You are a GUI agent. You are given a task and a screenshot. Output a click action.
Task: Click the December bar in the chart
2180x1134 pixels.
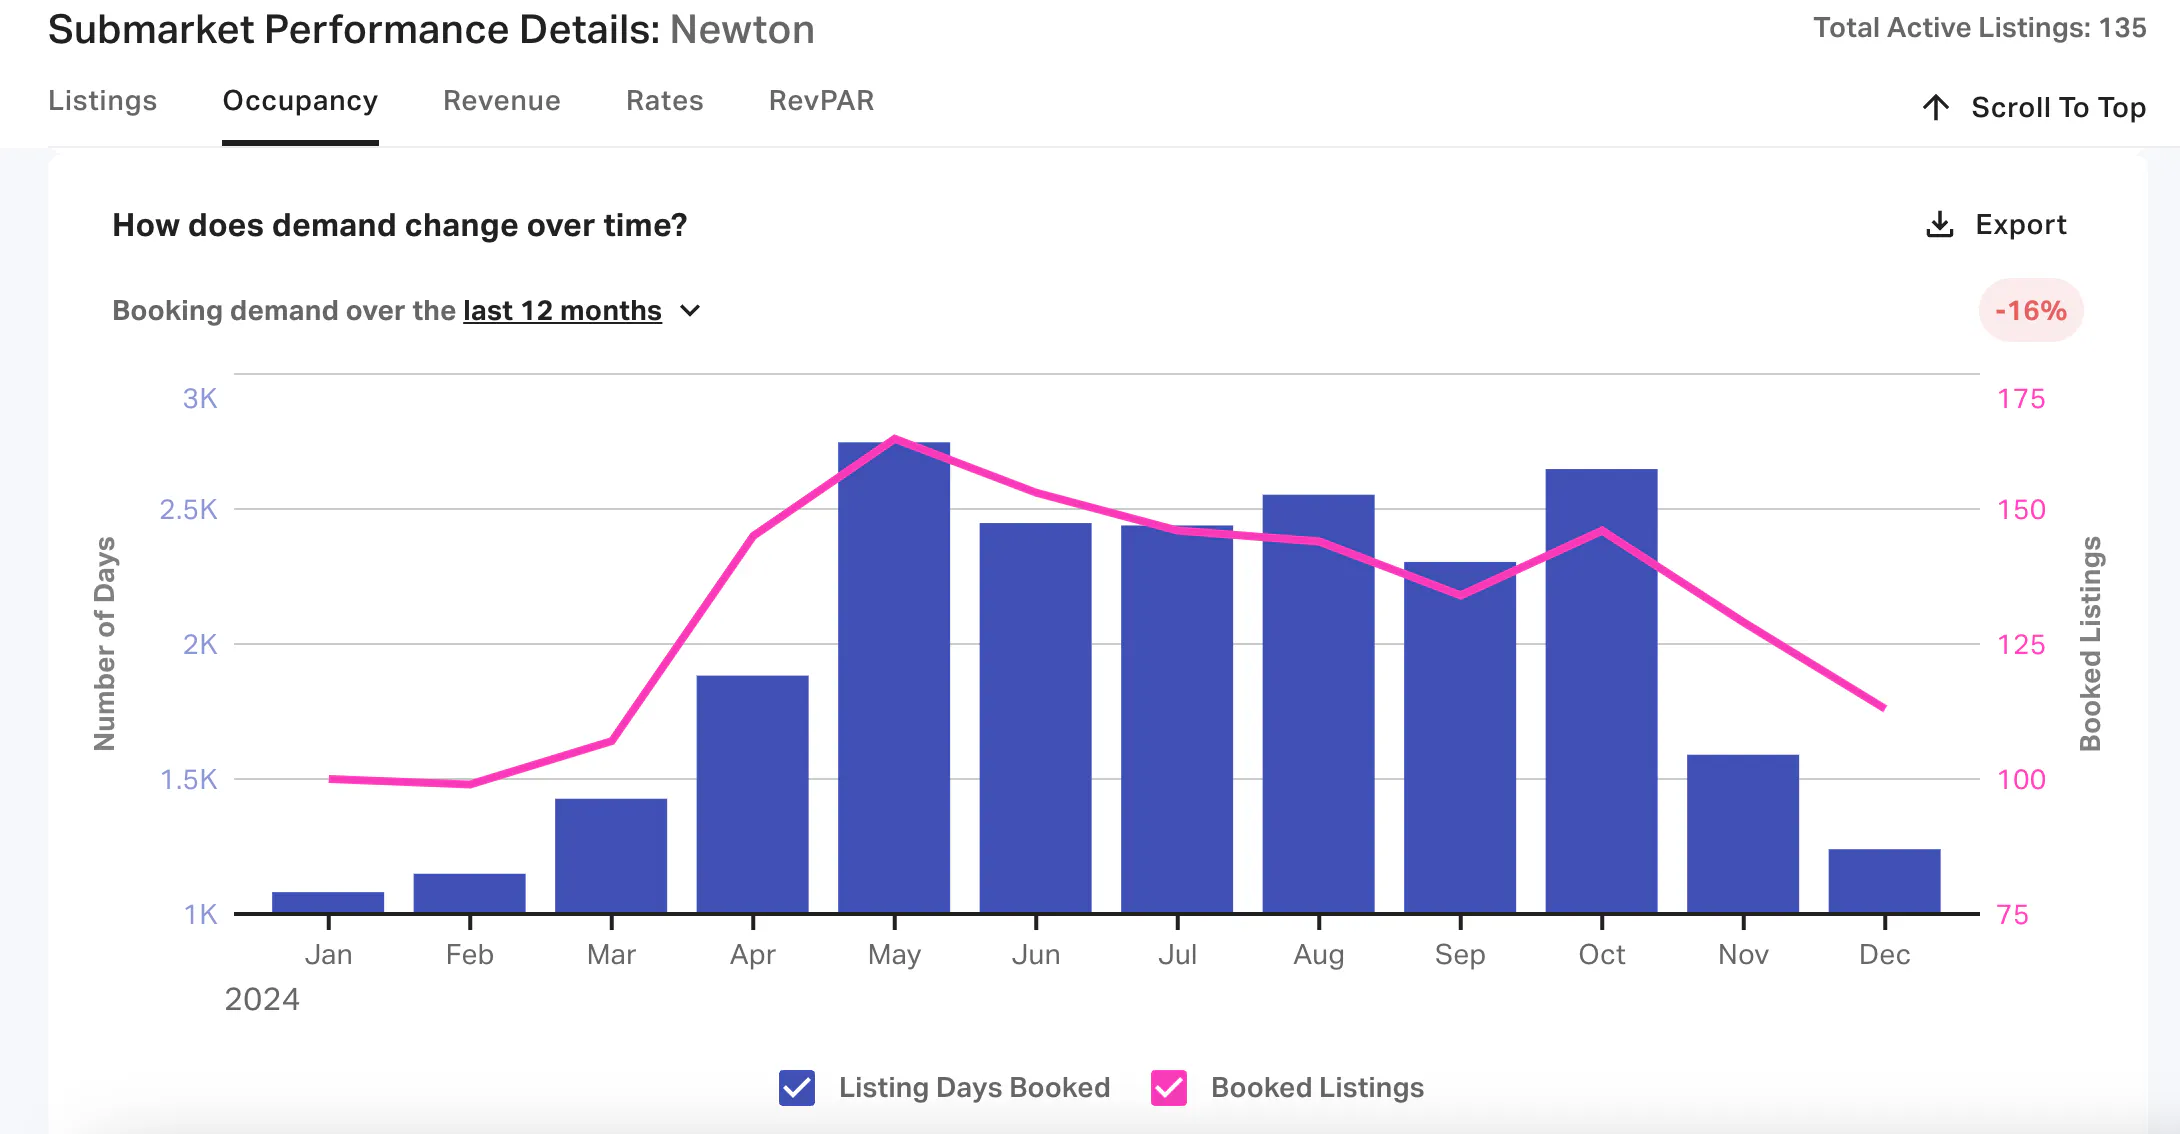1885,881
